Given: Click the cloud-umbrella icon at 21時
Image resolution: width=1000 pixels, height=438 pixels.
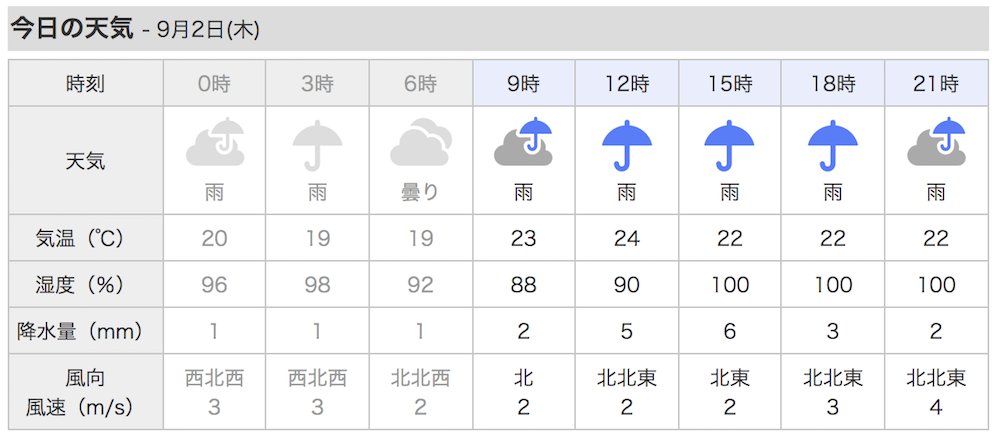Looking at the screenshot, I should coord(936,142).
